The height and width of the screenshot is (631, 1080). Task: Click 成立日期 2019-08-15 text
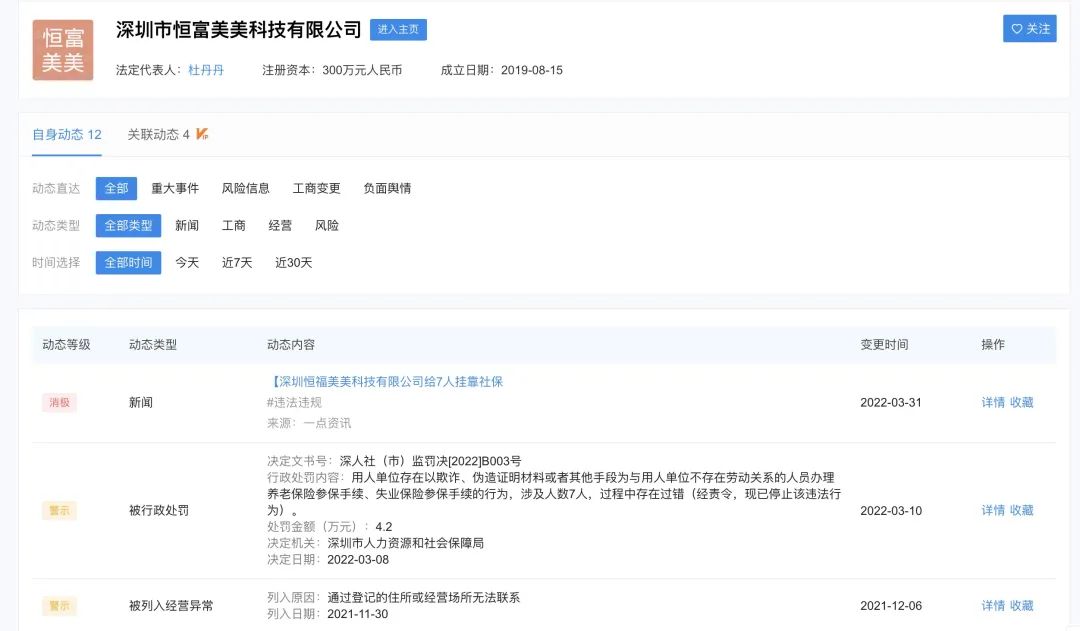501,70
